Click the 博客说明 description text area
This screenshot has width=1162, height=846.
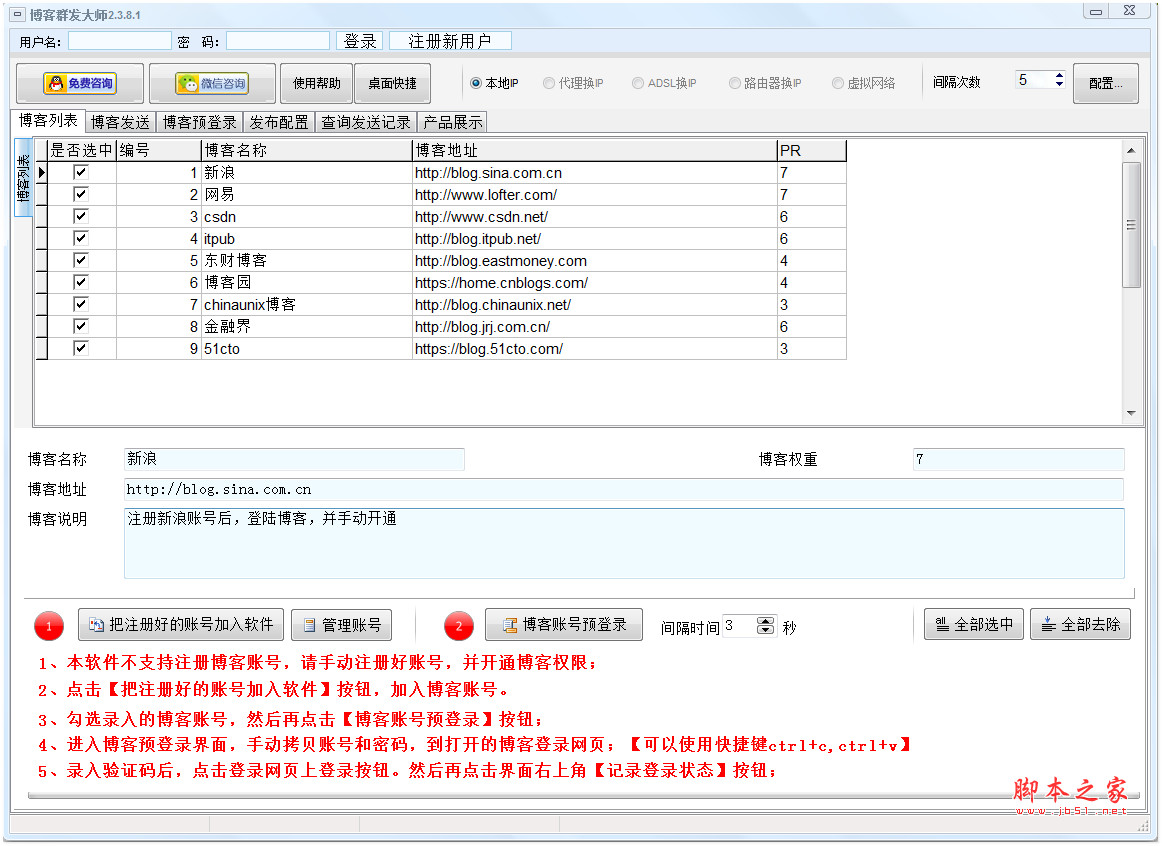[624, 543]
